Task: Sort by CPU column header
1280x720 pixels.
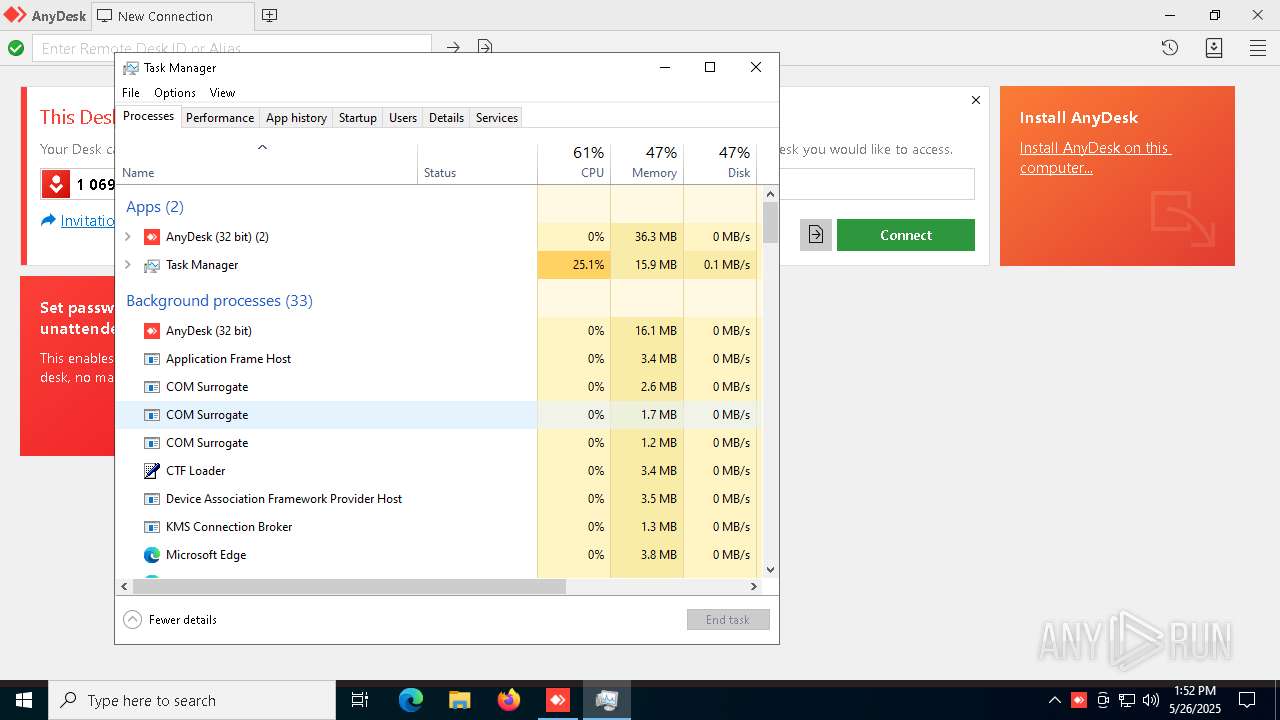Action: coord(574,163)
